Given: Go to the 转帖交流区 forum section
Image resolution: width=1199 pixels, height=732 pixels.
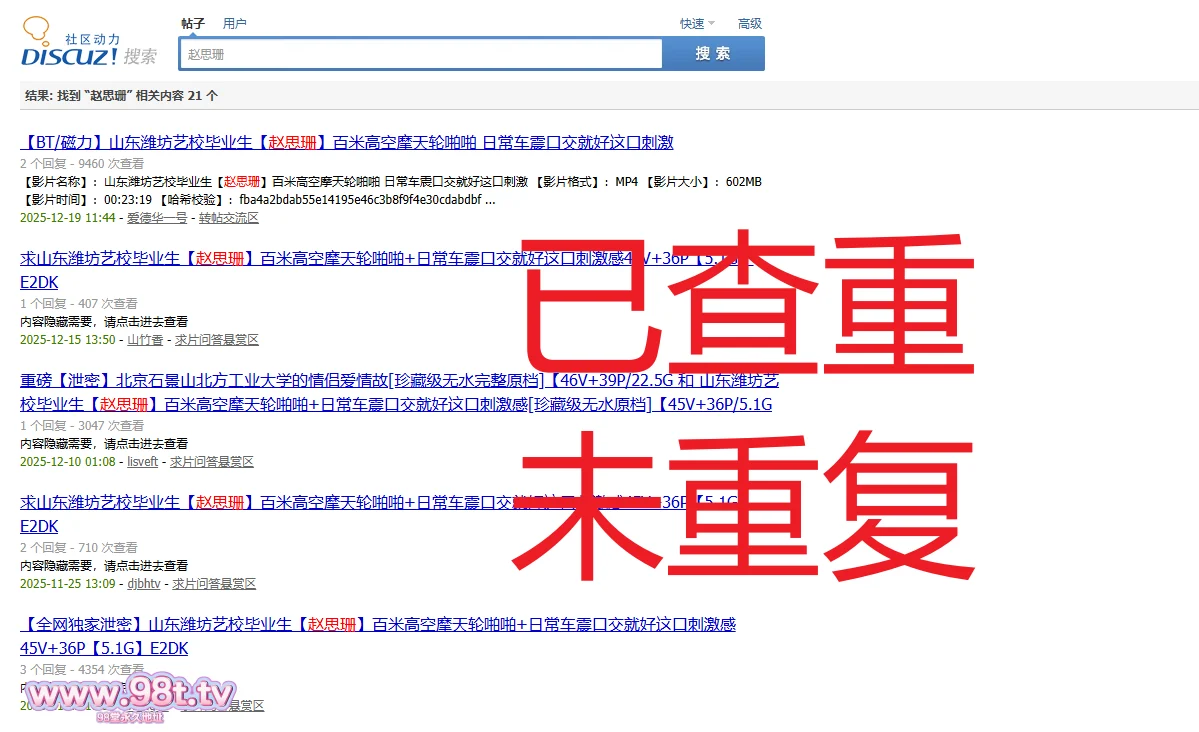Looking at the screenshot, I should [x=228, y=218].
